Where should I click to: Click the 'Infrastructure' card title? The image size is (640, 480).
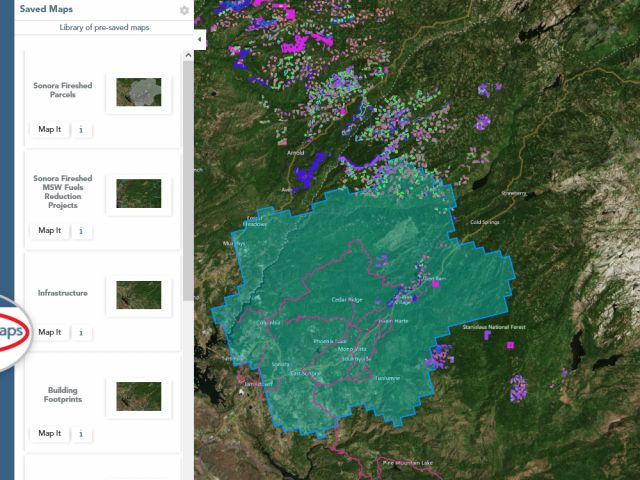pos(63,293)
